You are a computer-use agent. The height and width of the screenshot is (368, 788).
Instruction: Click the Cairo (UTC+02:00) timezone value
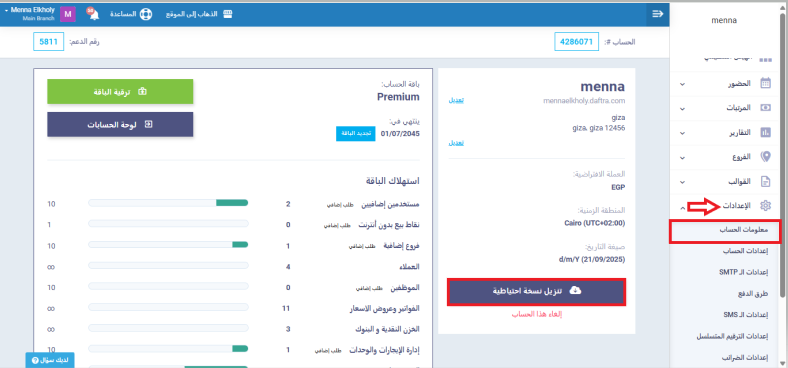point(595,223)
